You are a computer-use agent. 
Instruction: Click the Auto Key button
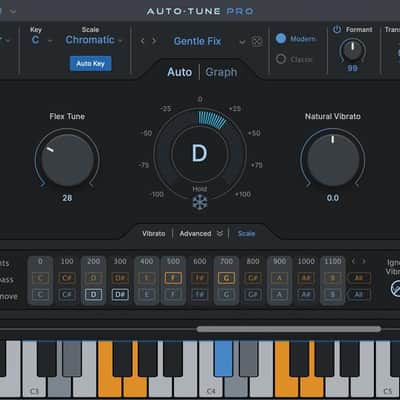(x=91, y=63)
